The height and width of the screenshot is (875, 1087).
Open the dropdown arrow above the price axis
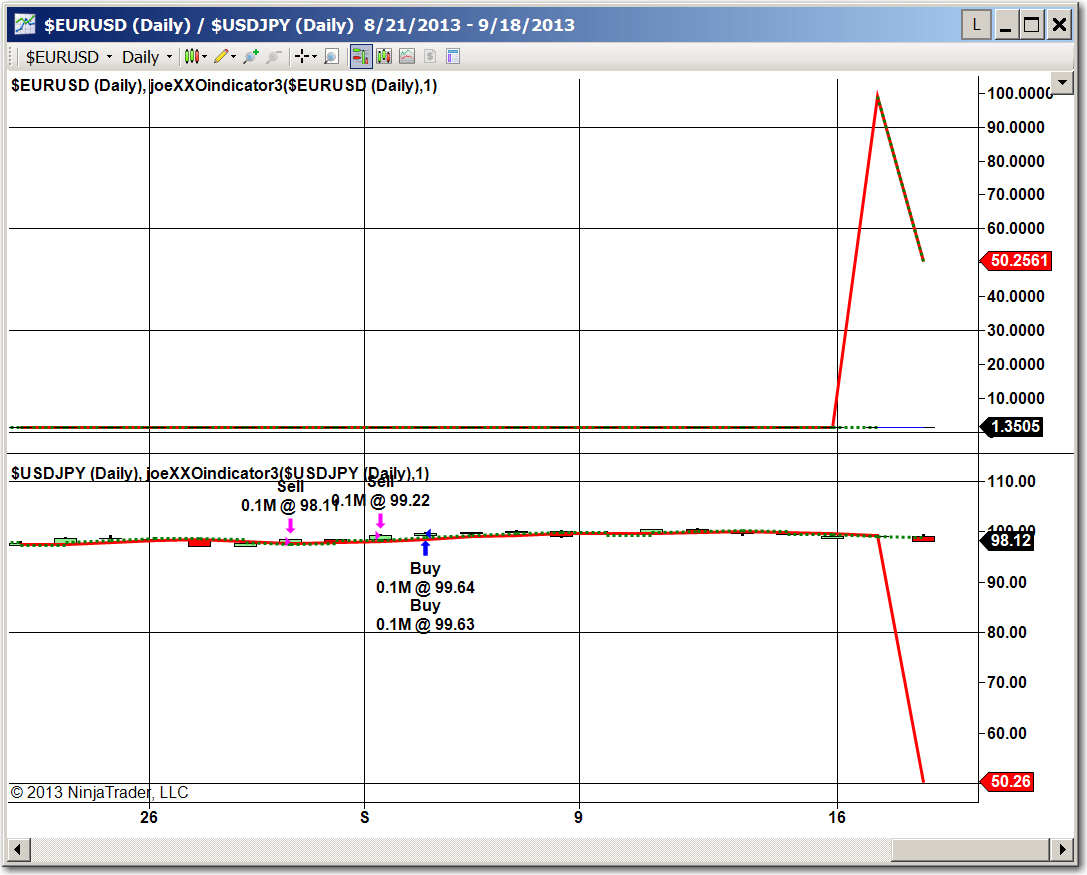tap(1062, 84)
